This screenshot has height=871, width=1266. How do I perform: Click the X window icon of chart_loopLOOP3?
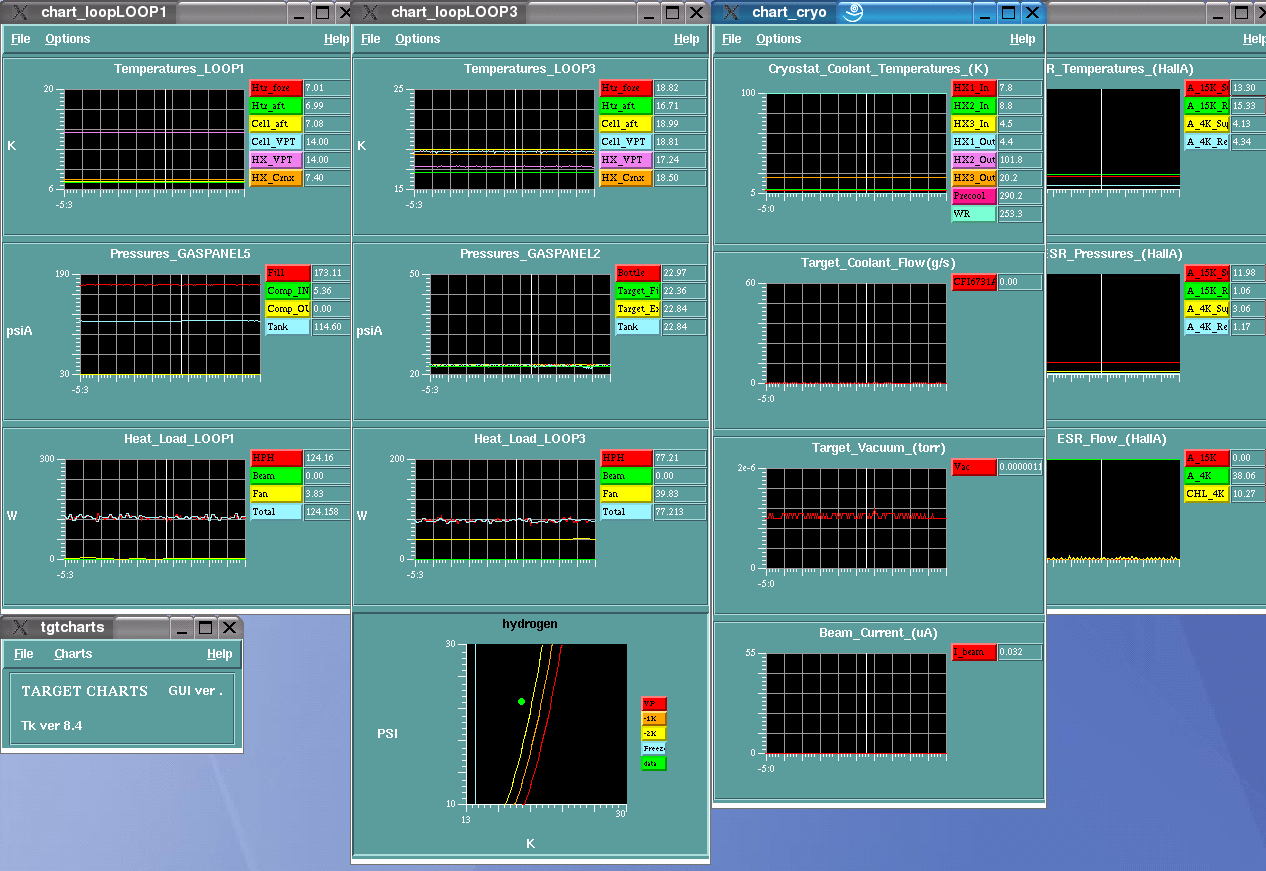pos(371,12)
